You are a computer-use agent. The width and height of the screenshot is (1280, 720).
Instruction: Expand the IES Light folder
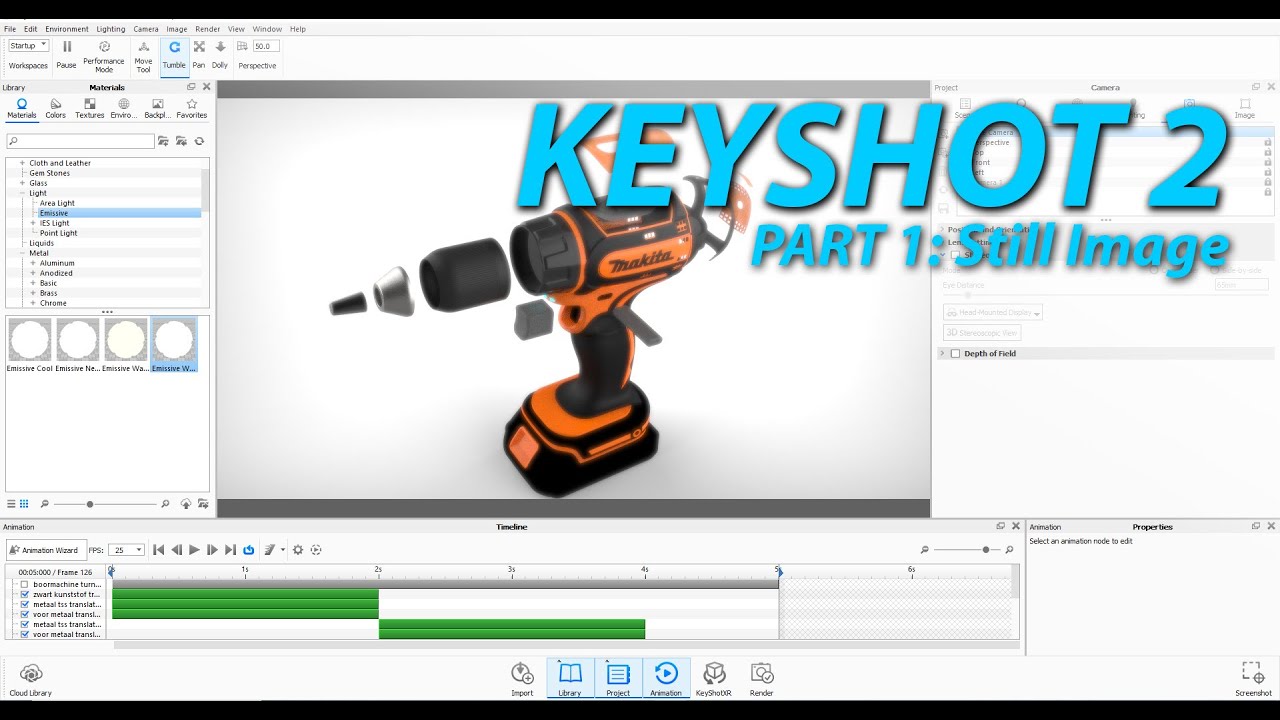(33, 223)
